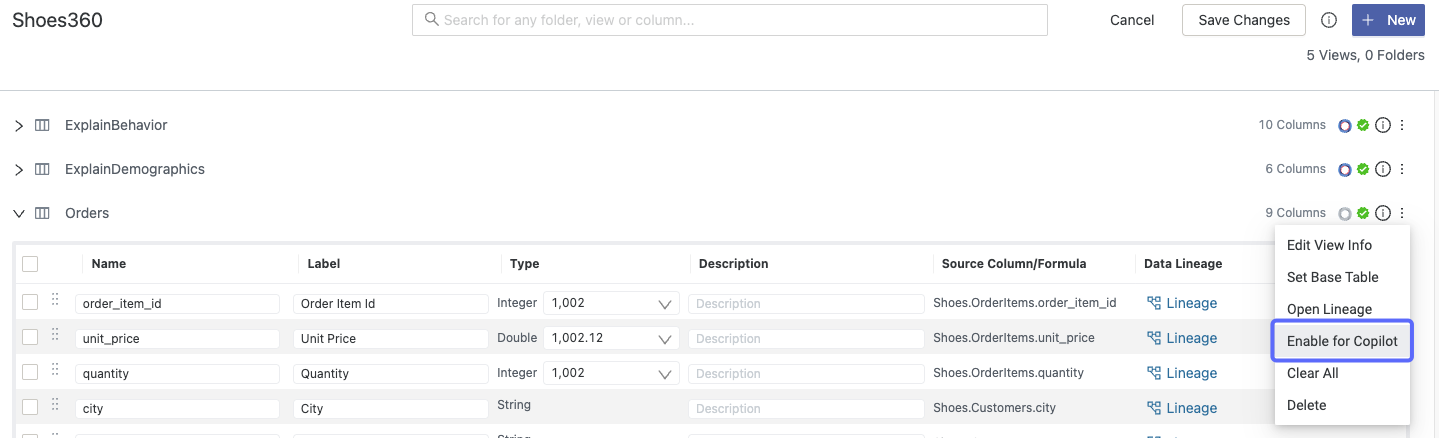Click the drag handle of unit_price row
This screenshot has height=438, width=1439.
pos(55,337)
